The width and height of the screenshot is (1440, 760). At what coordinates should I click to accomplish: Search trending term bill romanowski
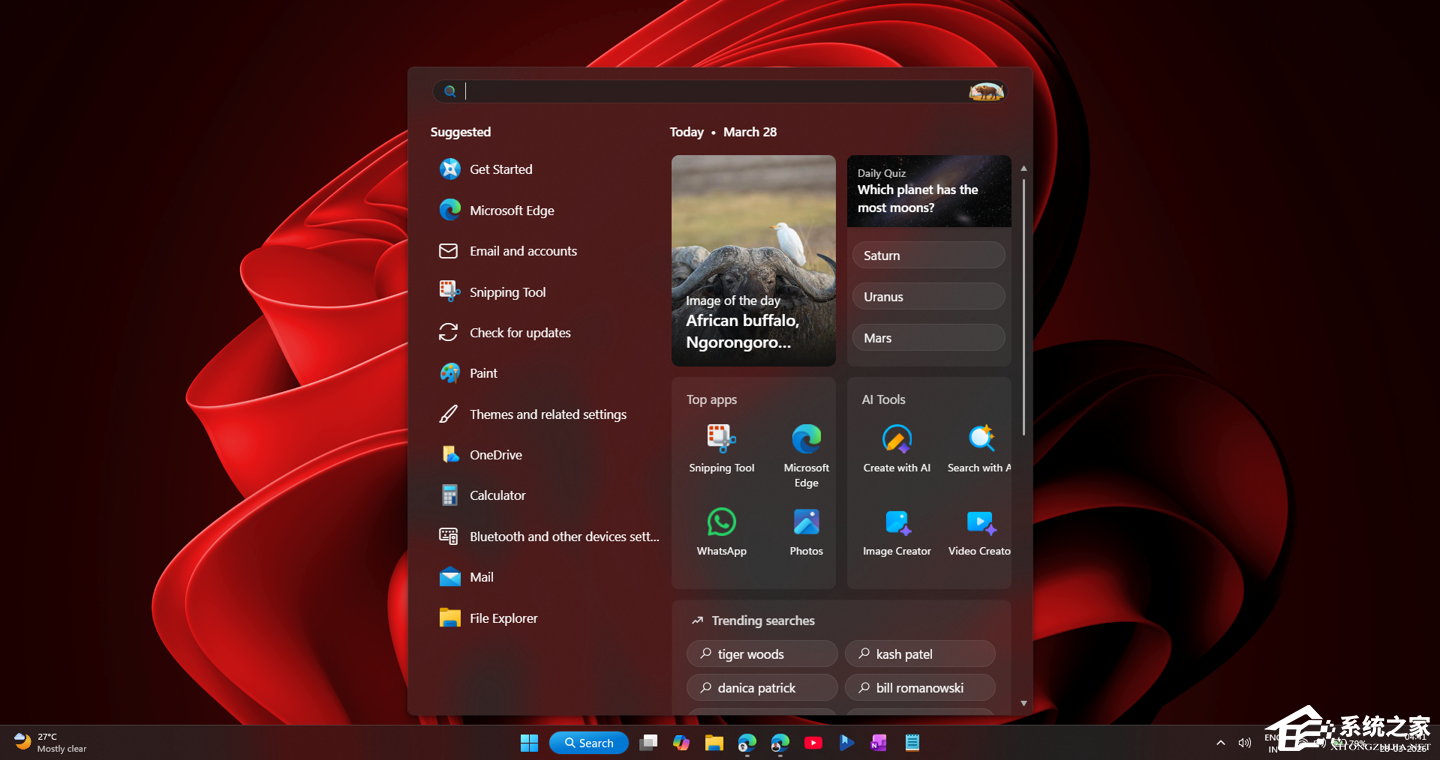(x=920, y=688)
